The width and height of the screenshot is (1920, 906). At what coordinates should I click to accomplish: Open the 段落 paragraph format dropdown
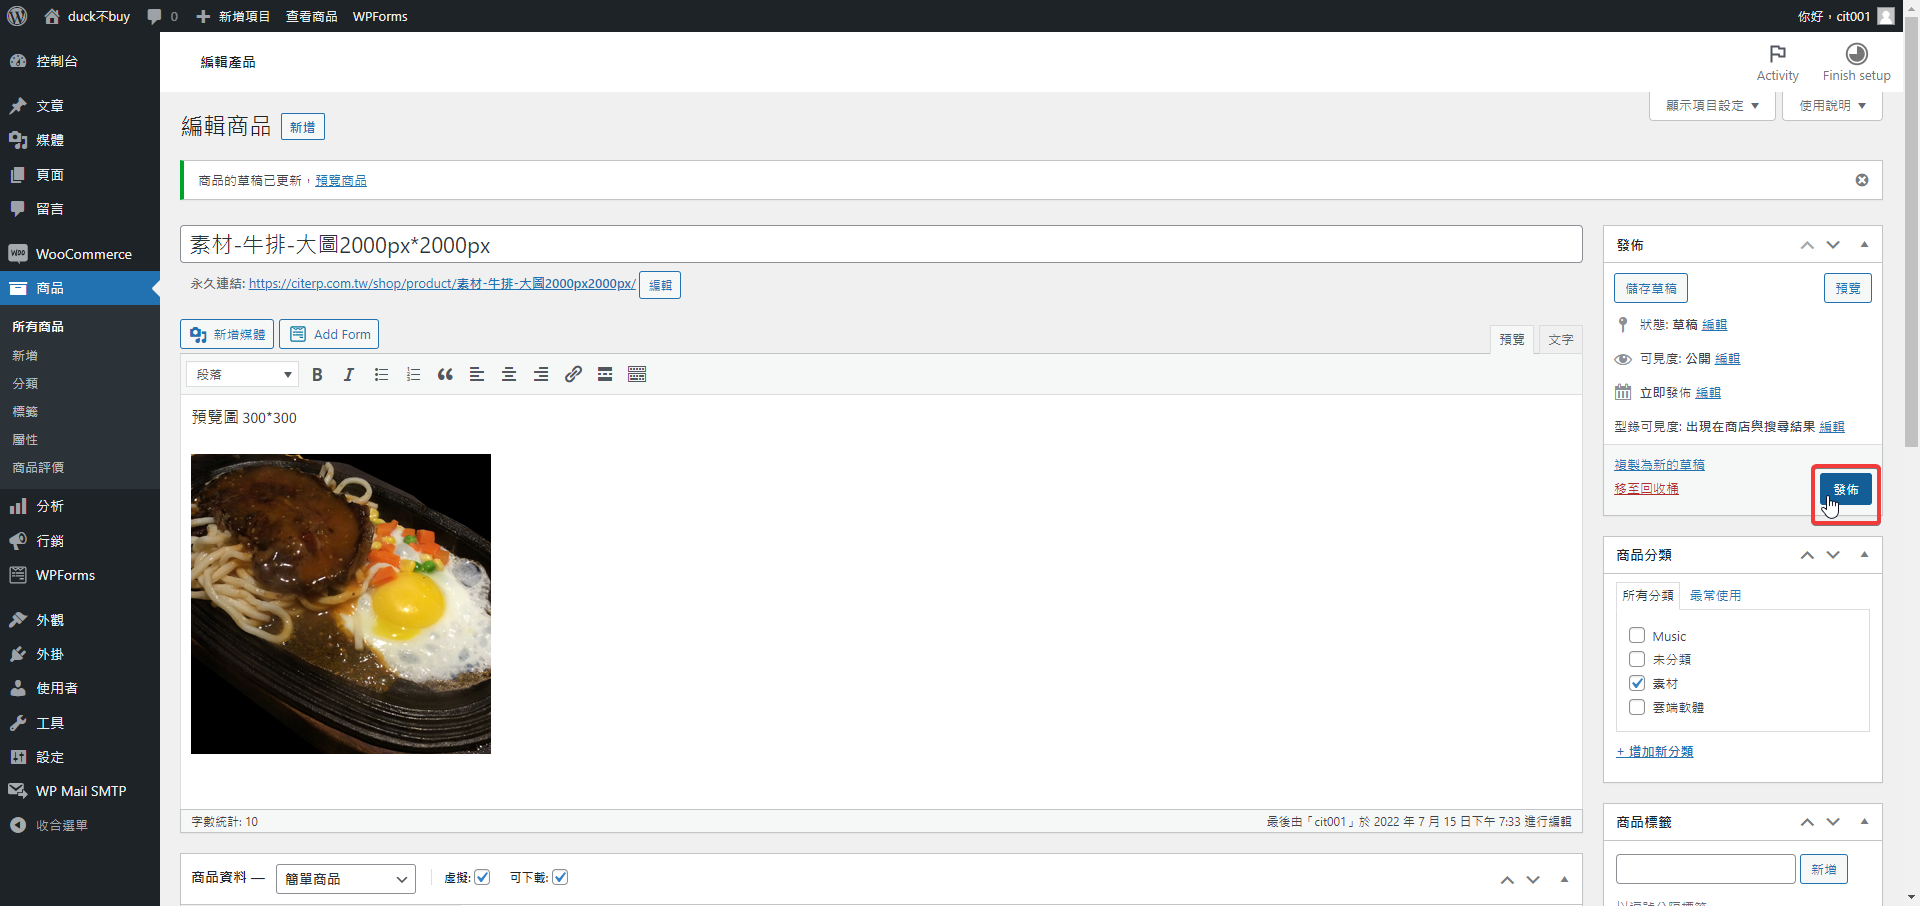click(243, 374)
